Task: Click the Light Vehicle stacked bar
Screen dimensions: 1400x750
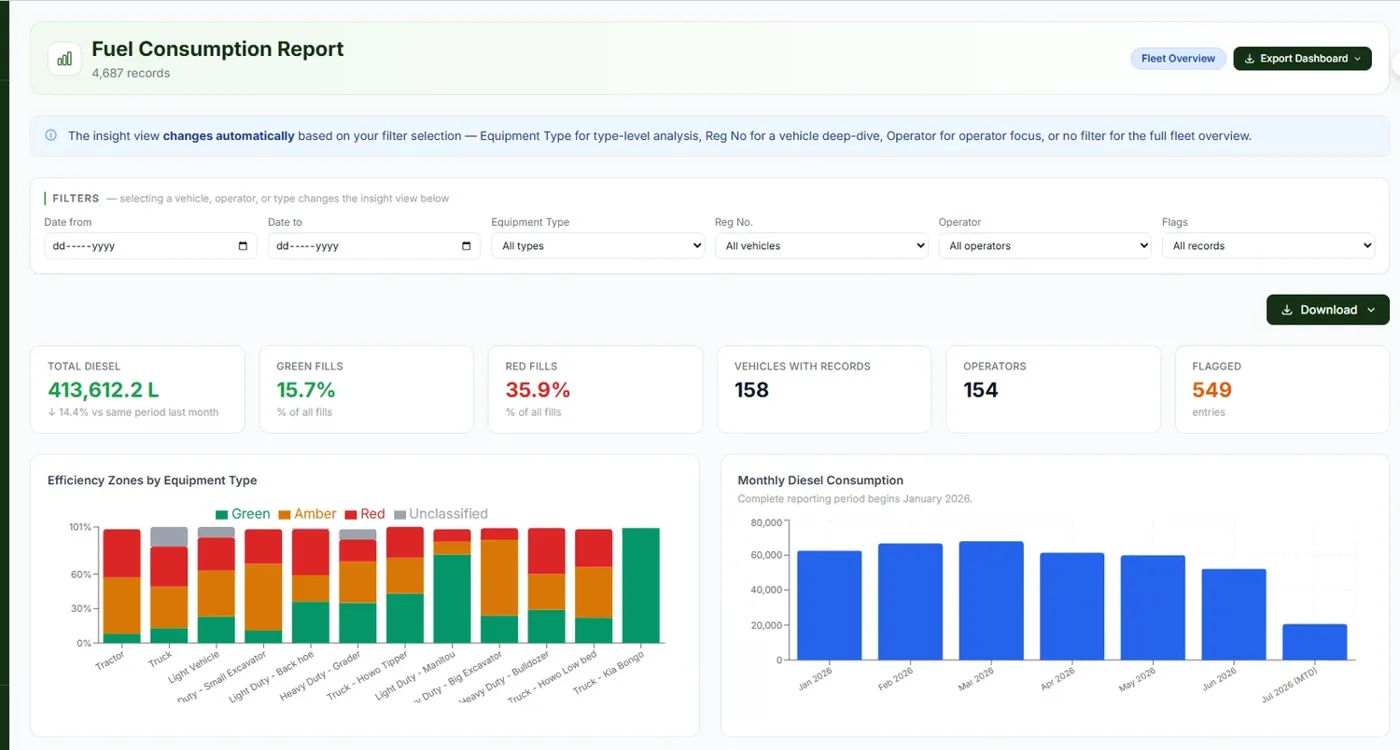Action: pyautogui.click(x=216, y=585)
